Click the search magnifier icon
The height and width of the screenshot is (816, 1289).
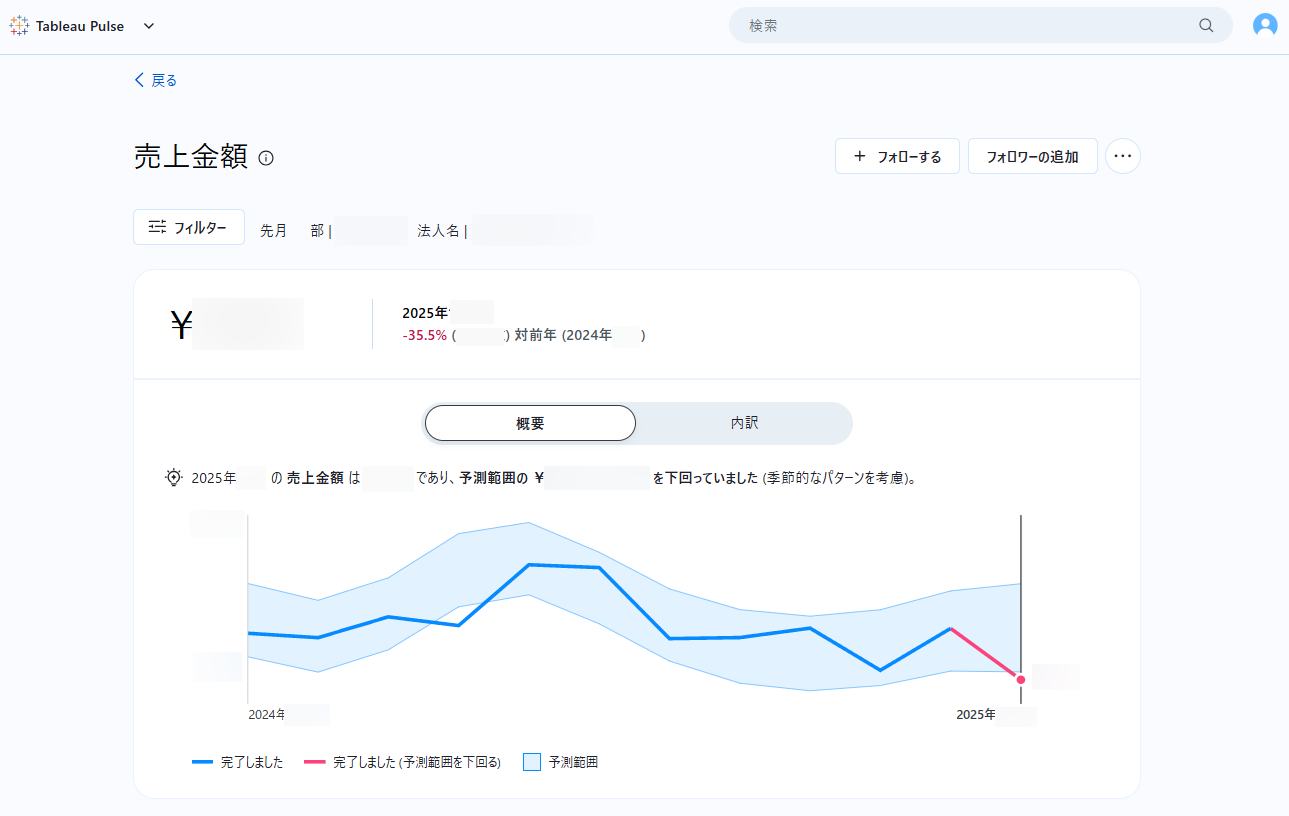point(1206,26)
